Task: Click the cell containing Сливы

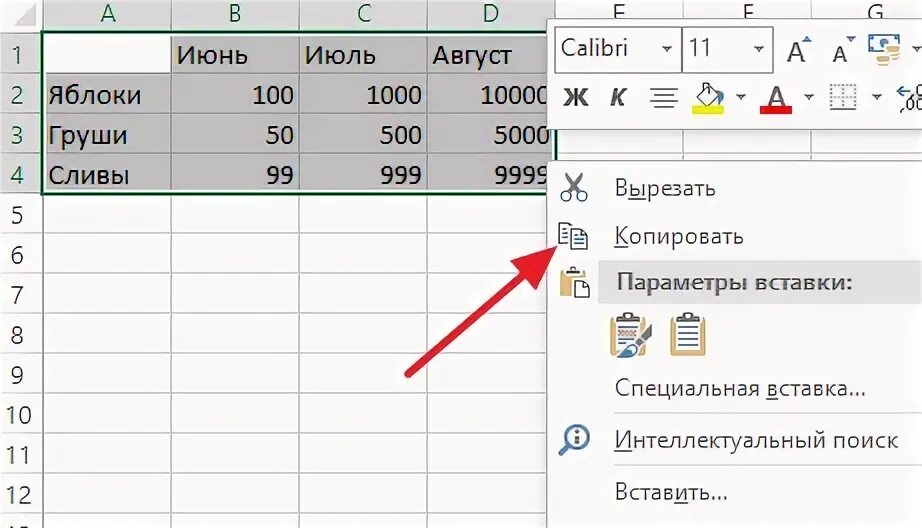Action: click(x=107, y=174)
